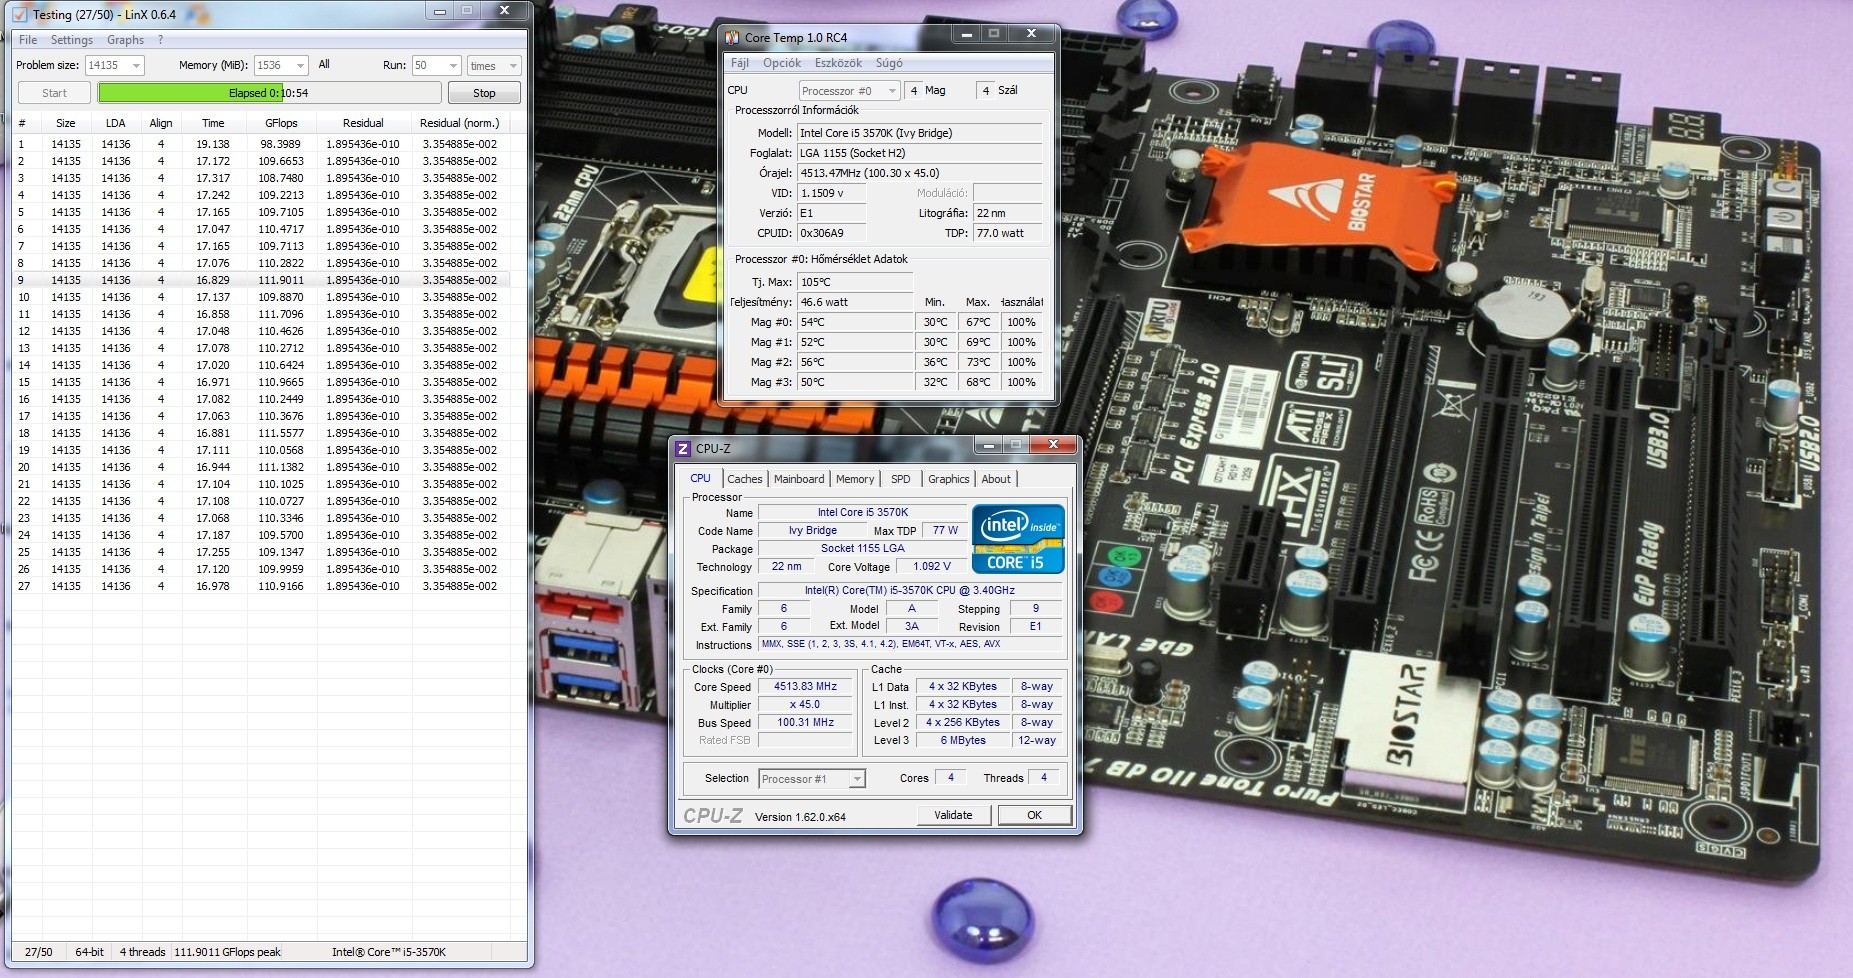Click the CPUID value '0x306A9' in Core Temp
The image size is (1853, 978).
[x=831, y=233]
